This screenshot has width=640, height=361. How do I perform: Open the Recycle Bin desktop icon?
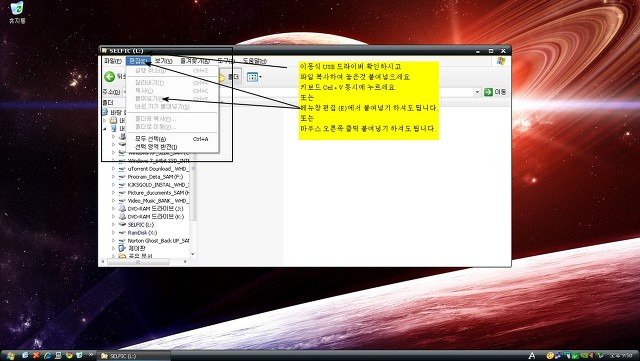point(17,12)
